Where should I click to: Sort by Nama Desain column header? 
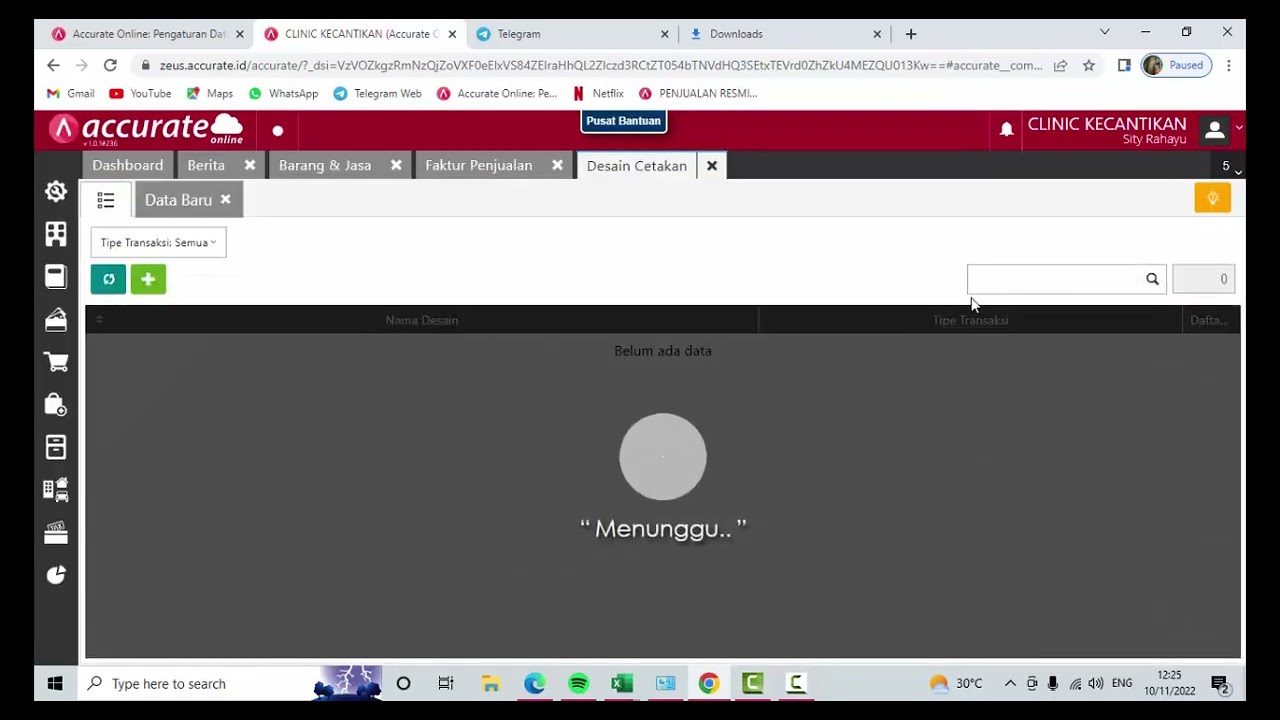[x=422, y=320]
